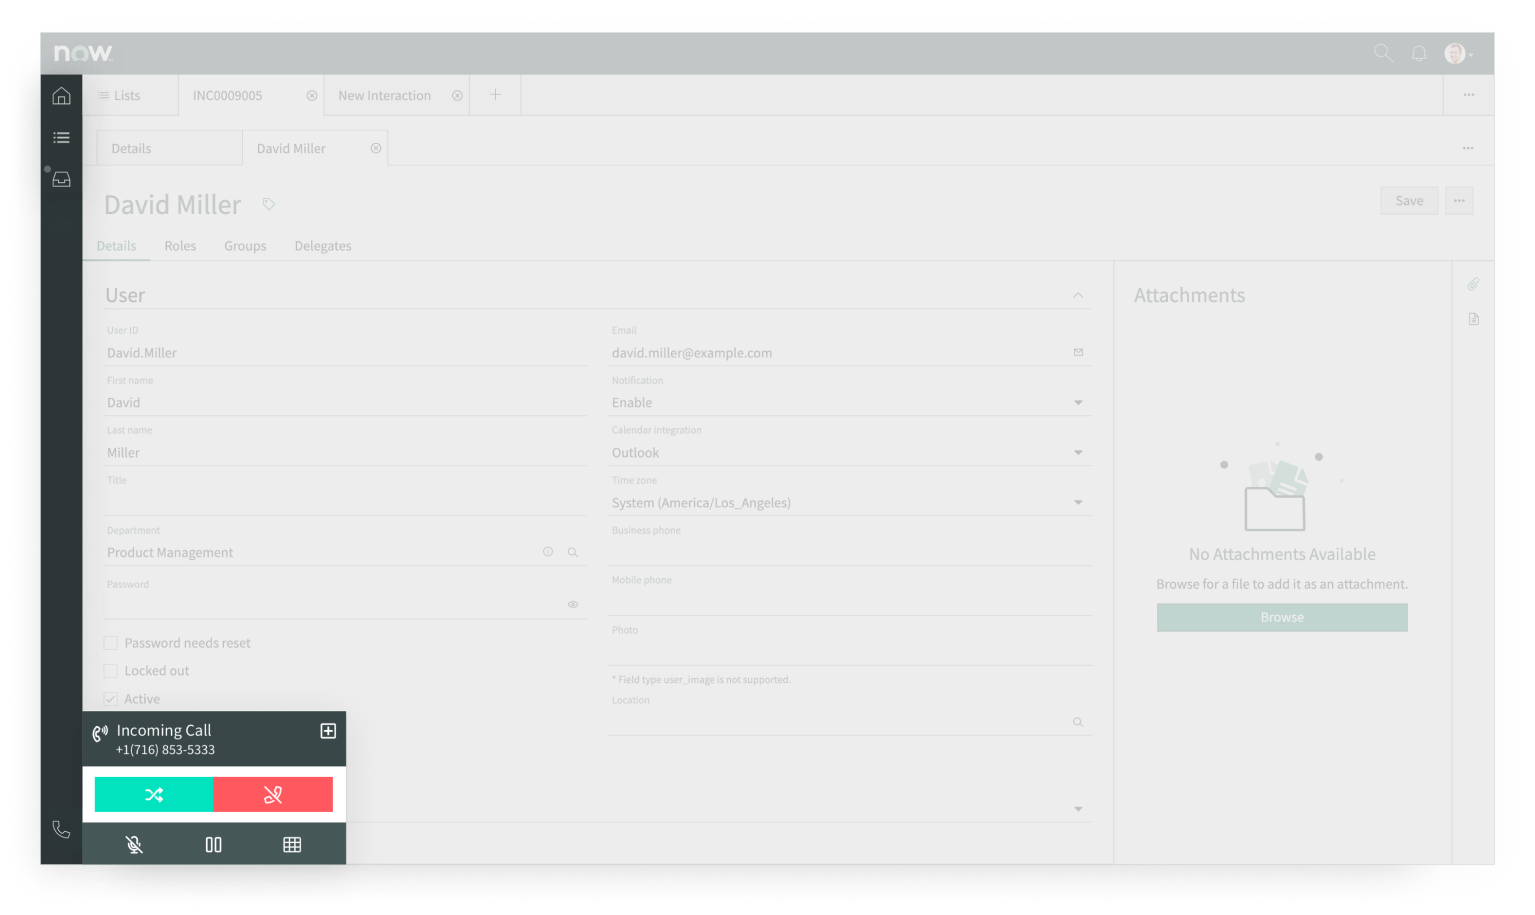Mute the microphone in the call panel
Screen dimensions: 1535x915
click(x=134, y=845)
